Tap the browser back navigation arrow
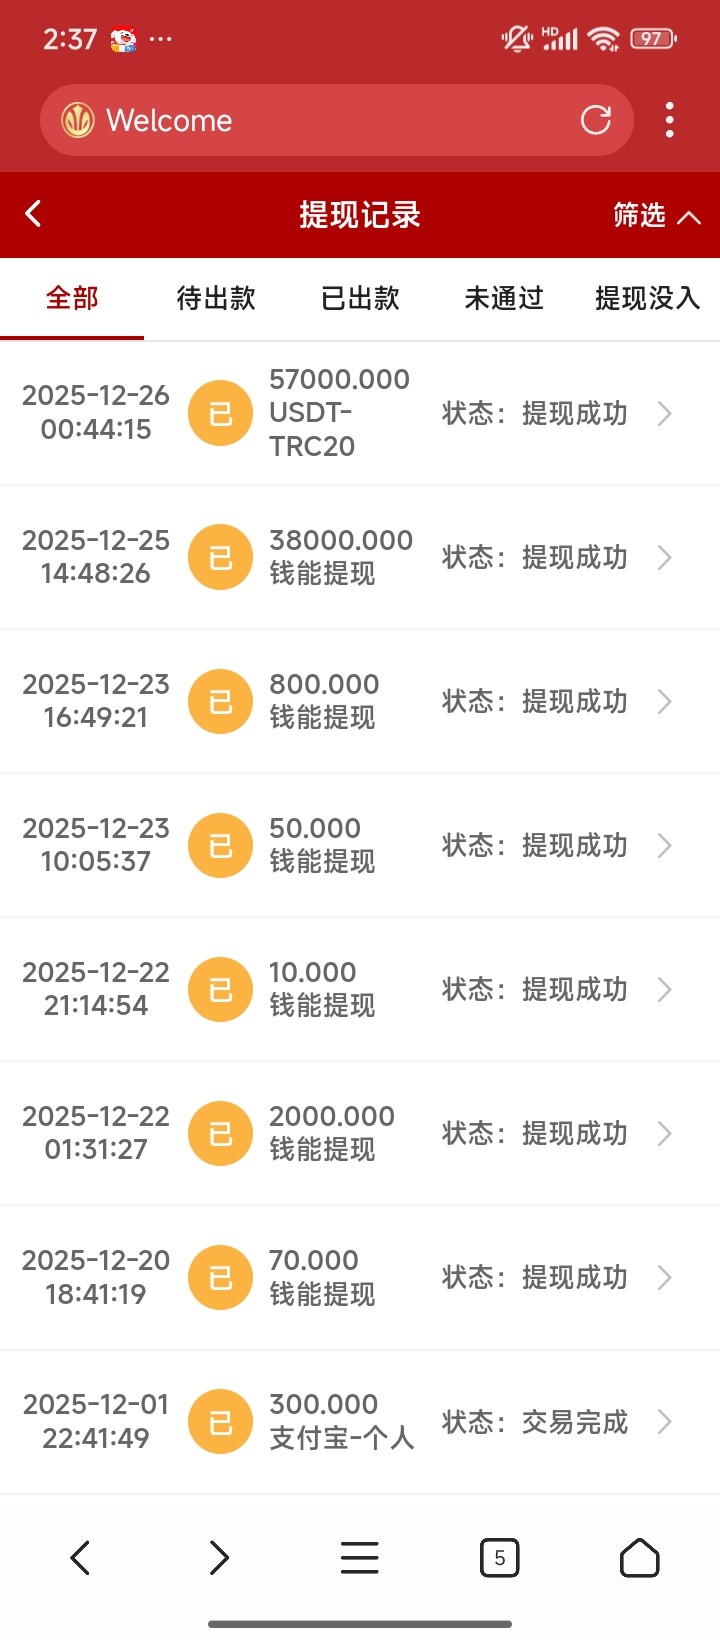The height and width of the screenshot is (1640, 720). [x=80, y=1558]
